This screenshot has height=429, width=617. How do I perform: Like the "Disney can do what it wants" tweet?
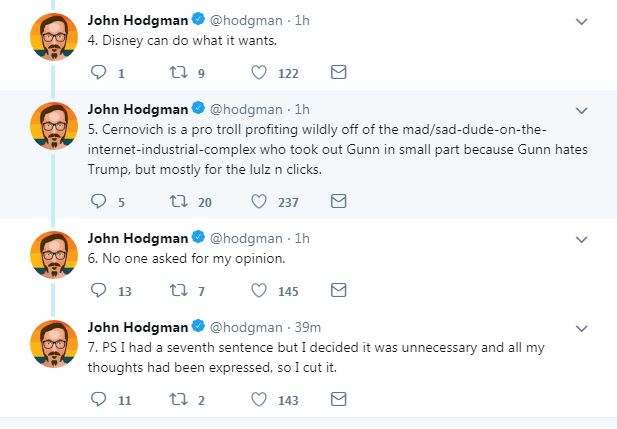[x=258, y=72]
